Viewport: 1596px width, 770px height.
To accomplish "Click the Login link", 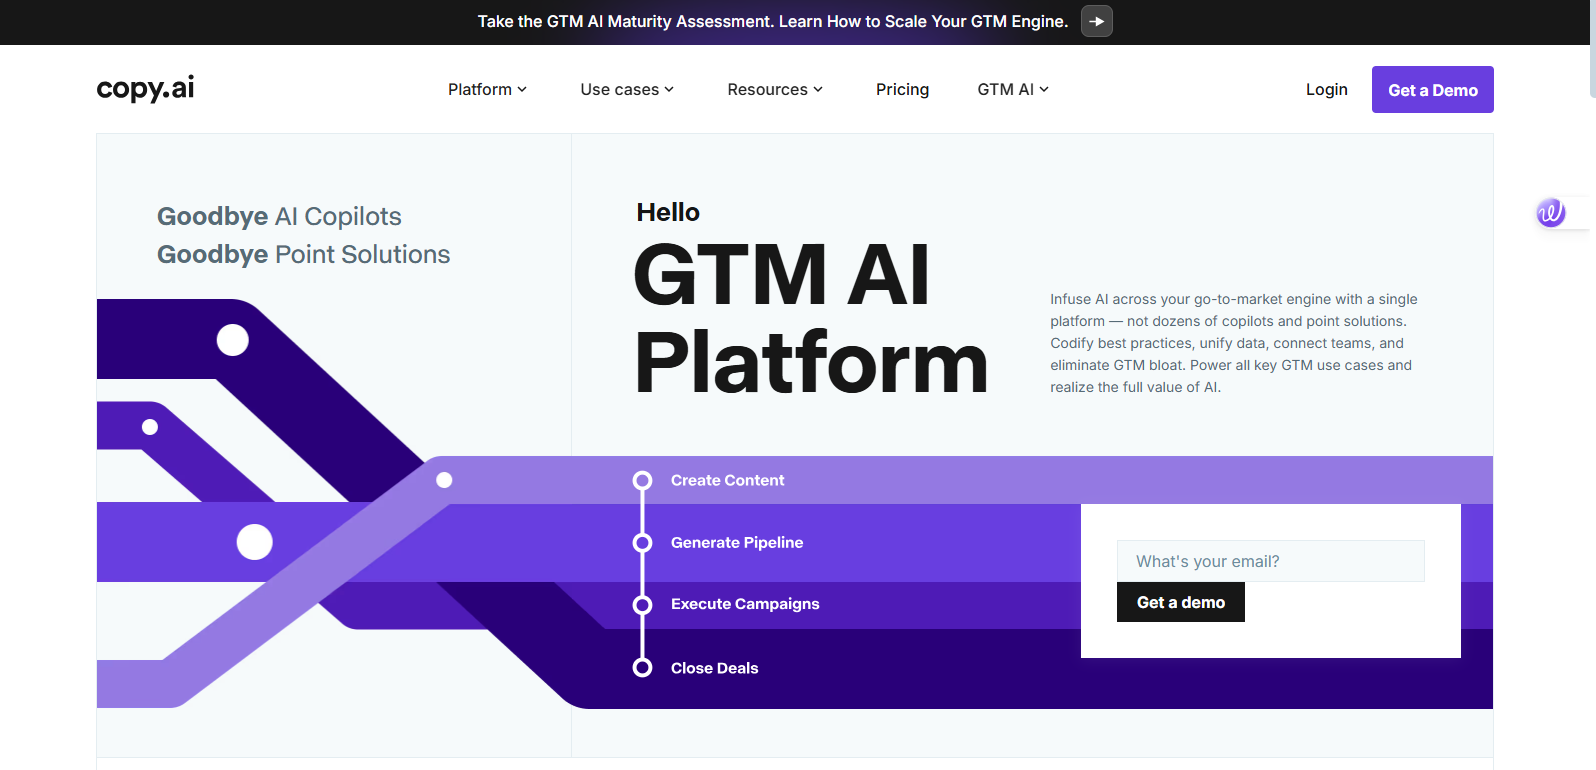I will tap(1326, 90).
